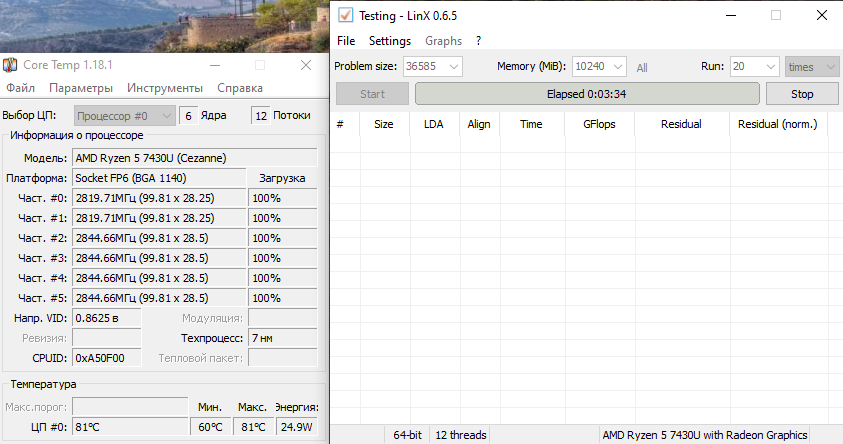This screenshot has width=843, height=444.
Task: Click the Elapsed 0:03:34 progress bar
Action: coord(587,94)
